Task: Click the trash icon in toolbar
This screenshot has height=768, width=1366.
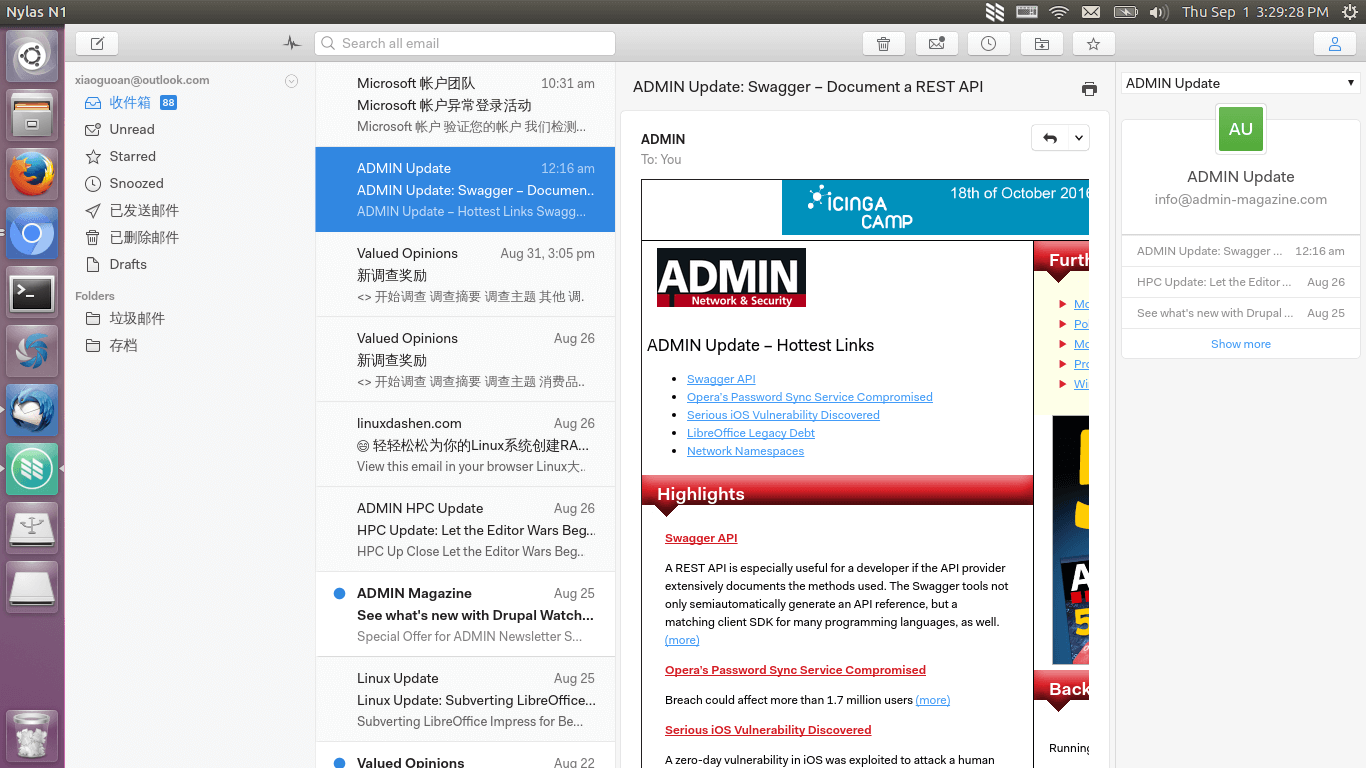Action: [x=883, y=44]
